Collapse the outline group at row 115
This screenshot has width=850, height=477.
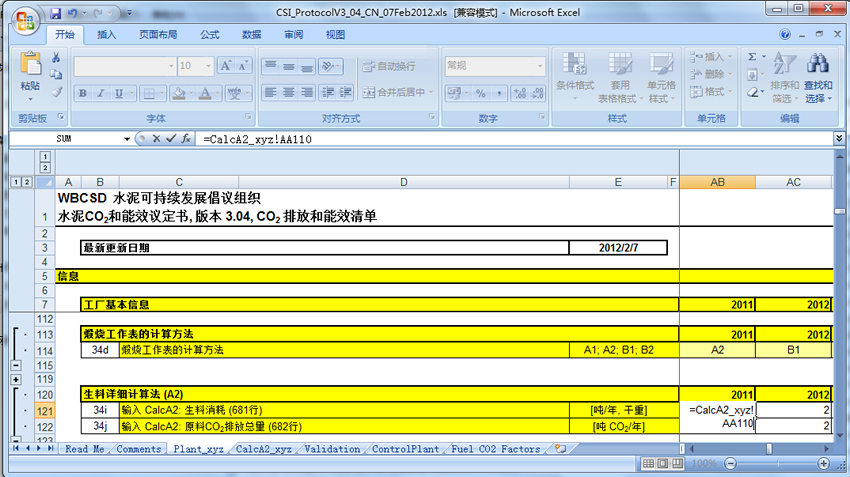pos(16,365)
